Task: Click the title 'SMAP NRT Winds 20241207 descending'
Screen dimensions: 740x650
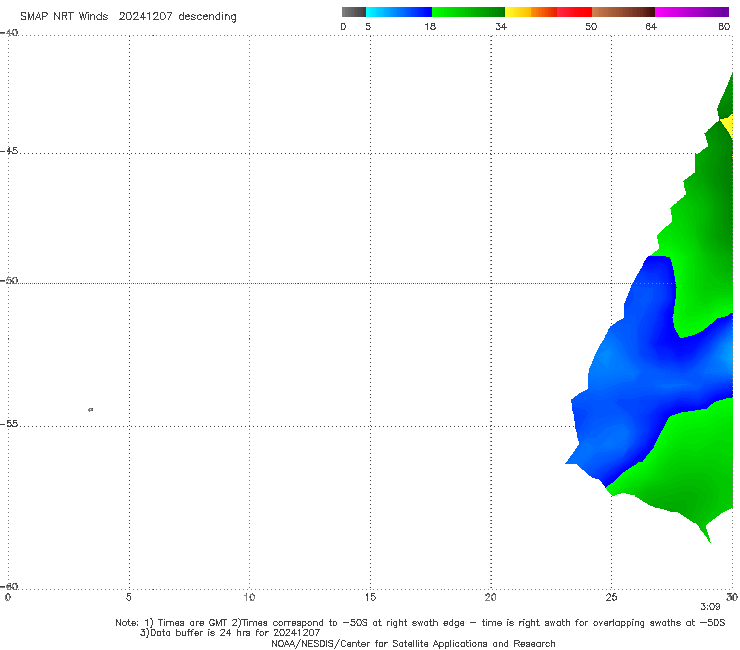Action: (128, 16)
